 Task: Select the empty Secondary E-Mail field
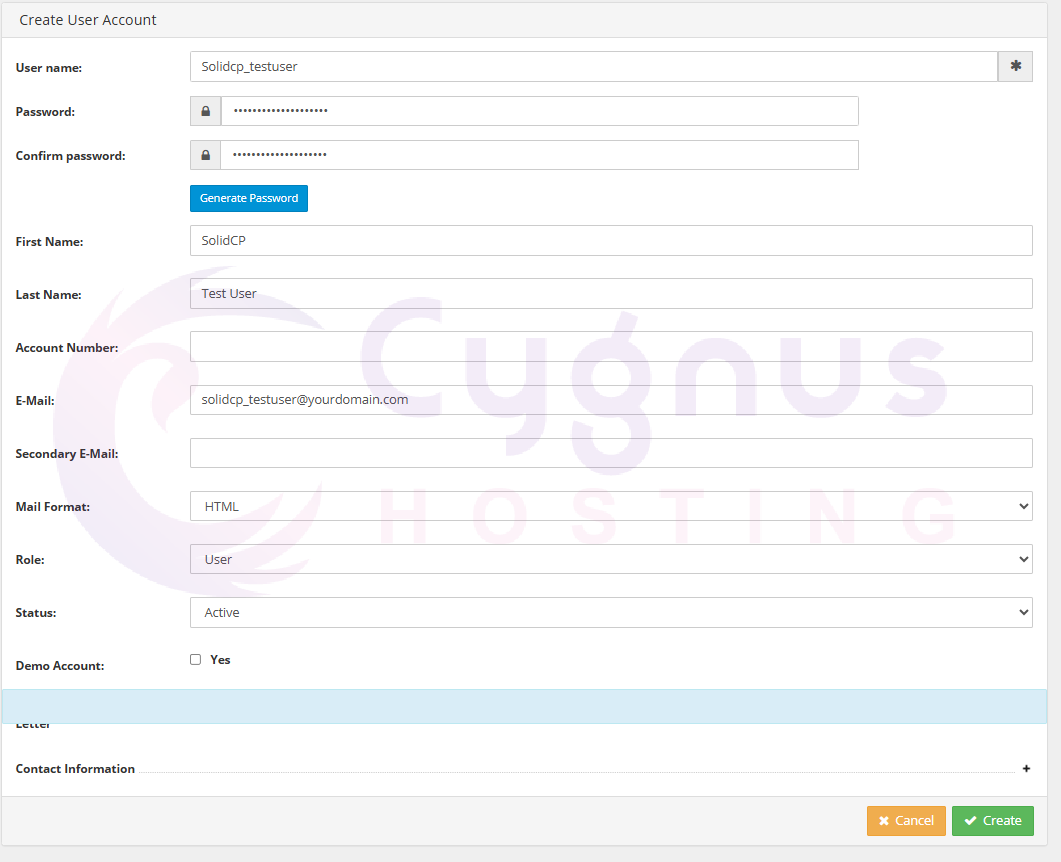[610, 453]
